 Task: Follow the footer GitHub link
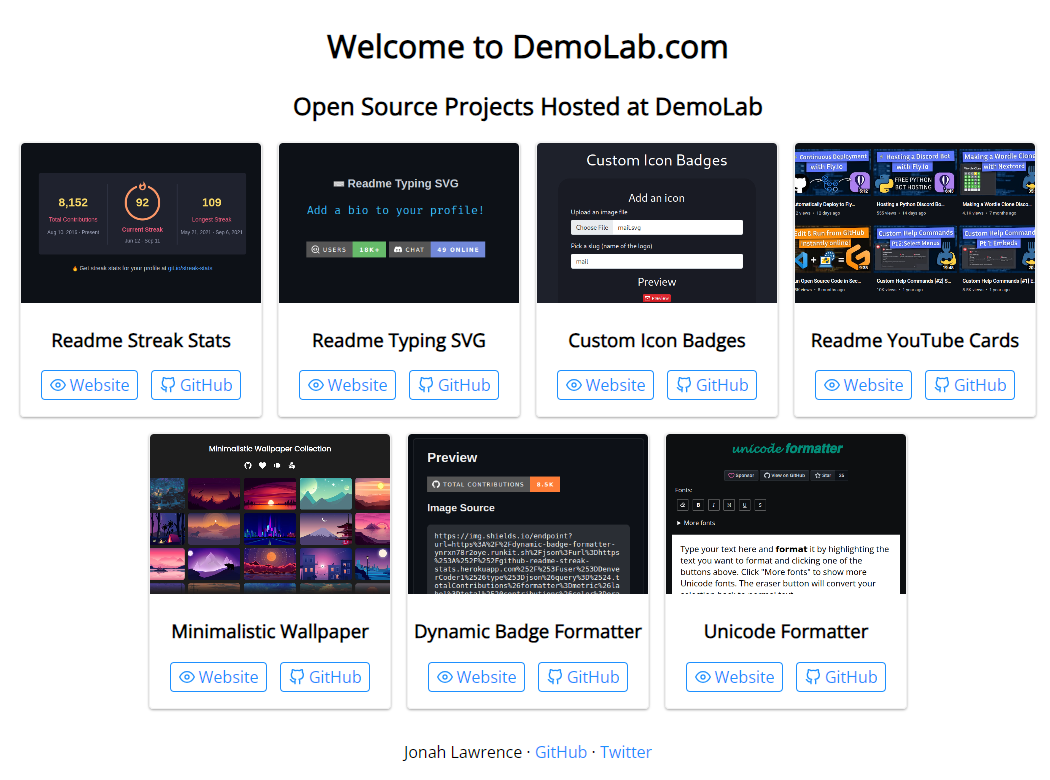coord(560,752)
